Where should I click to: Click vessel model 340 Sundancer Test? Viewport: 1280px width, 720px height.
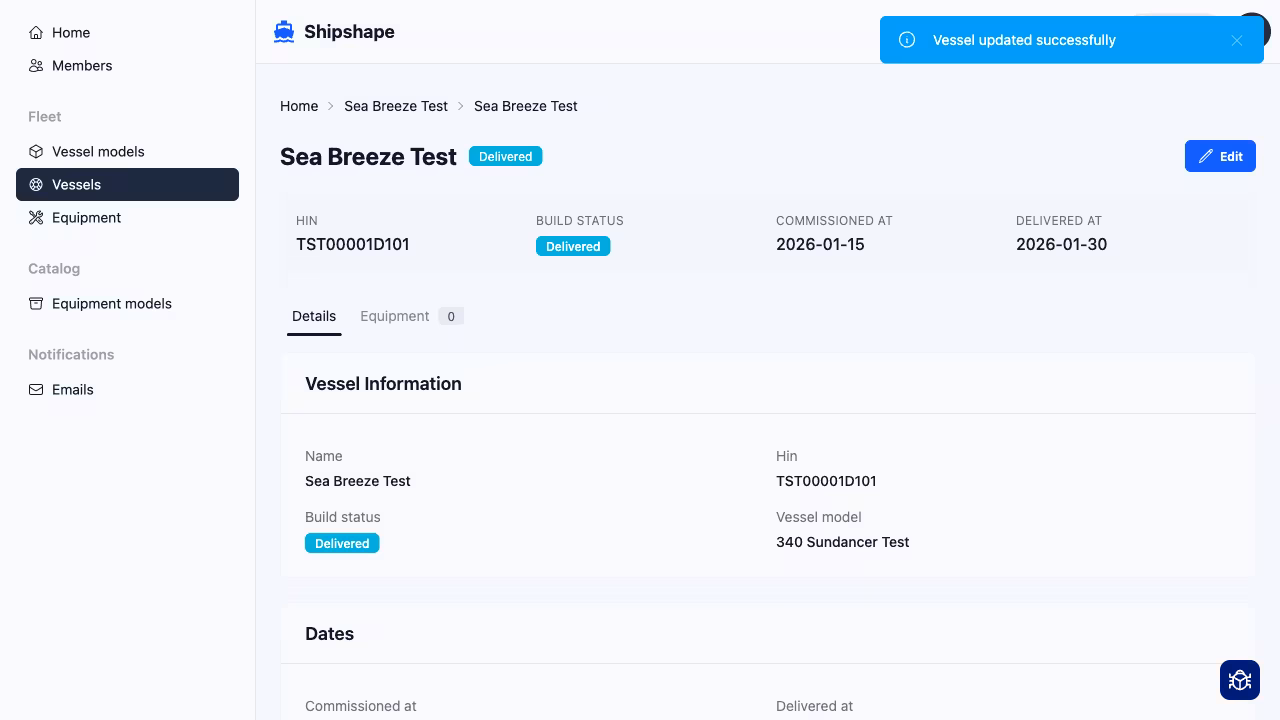click(x=843, y=542)
